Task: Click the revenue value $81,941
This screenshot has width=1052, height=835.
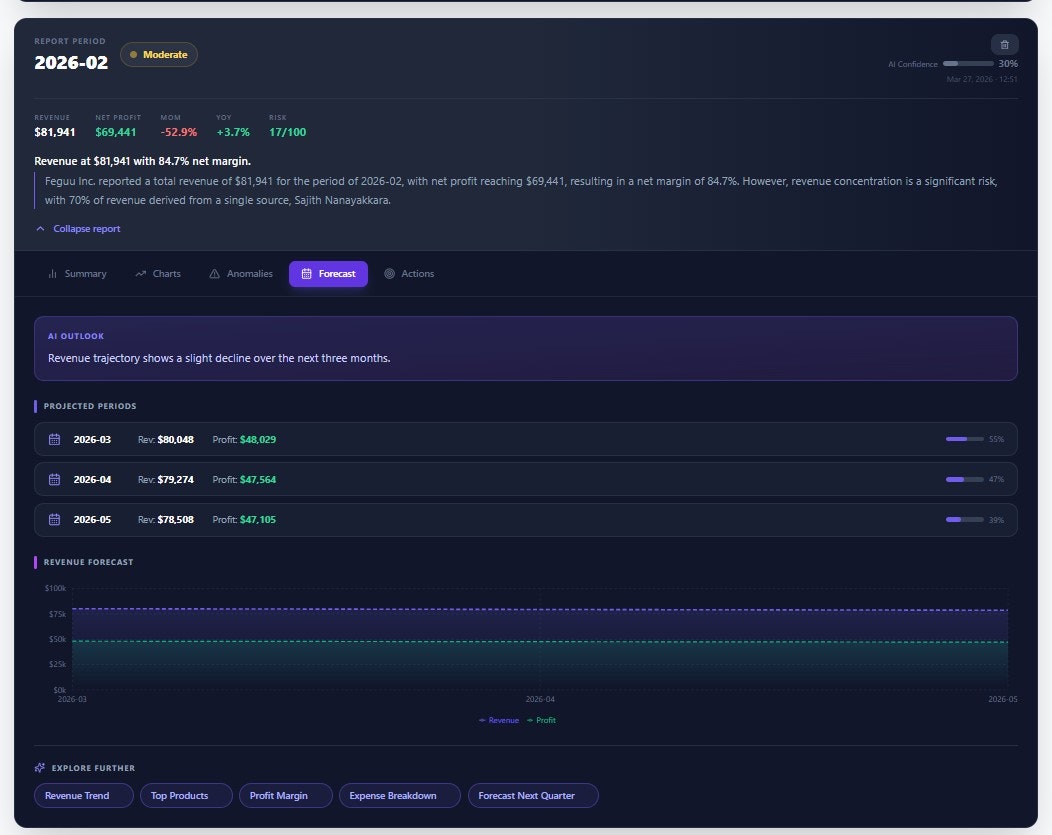Action: 54,132
